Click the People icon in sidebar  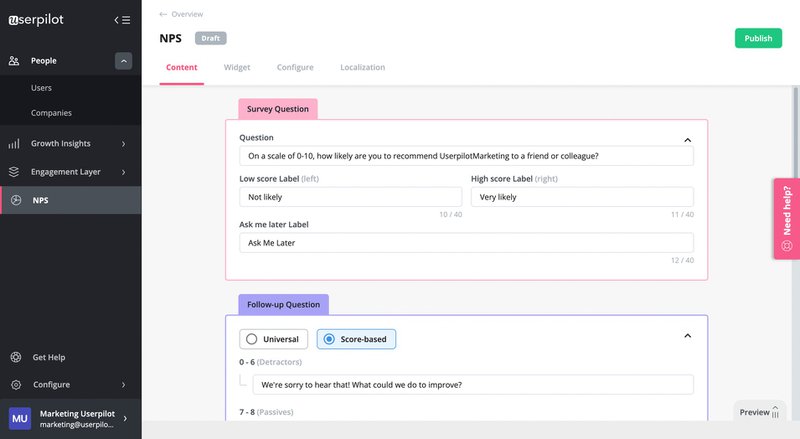coord(14,61)
